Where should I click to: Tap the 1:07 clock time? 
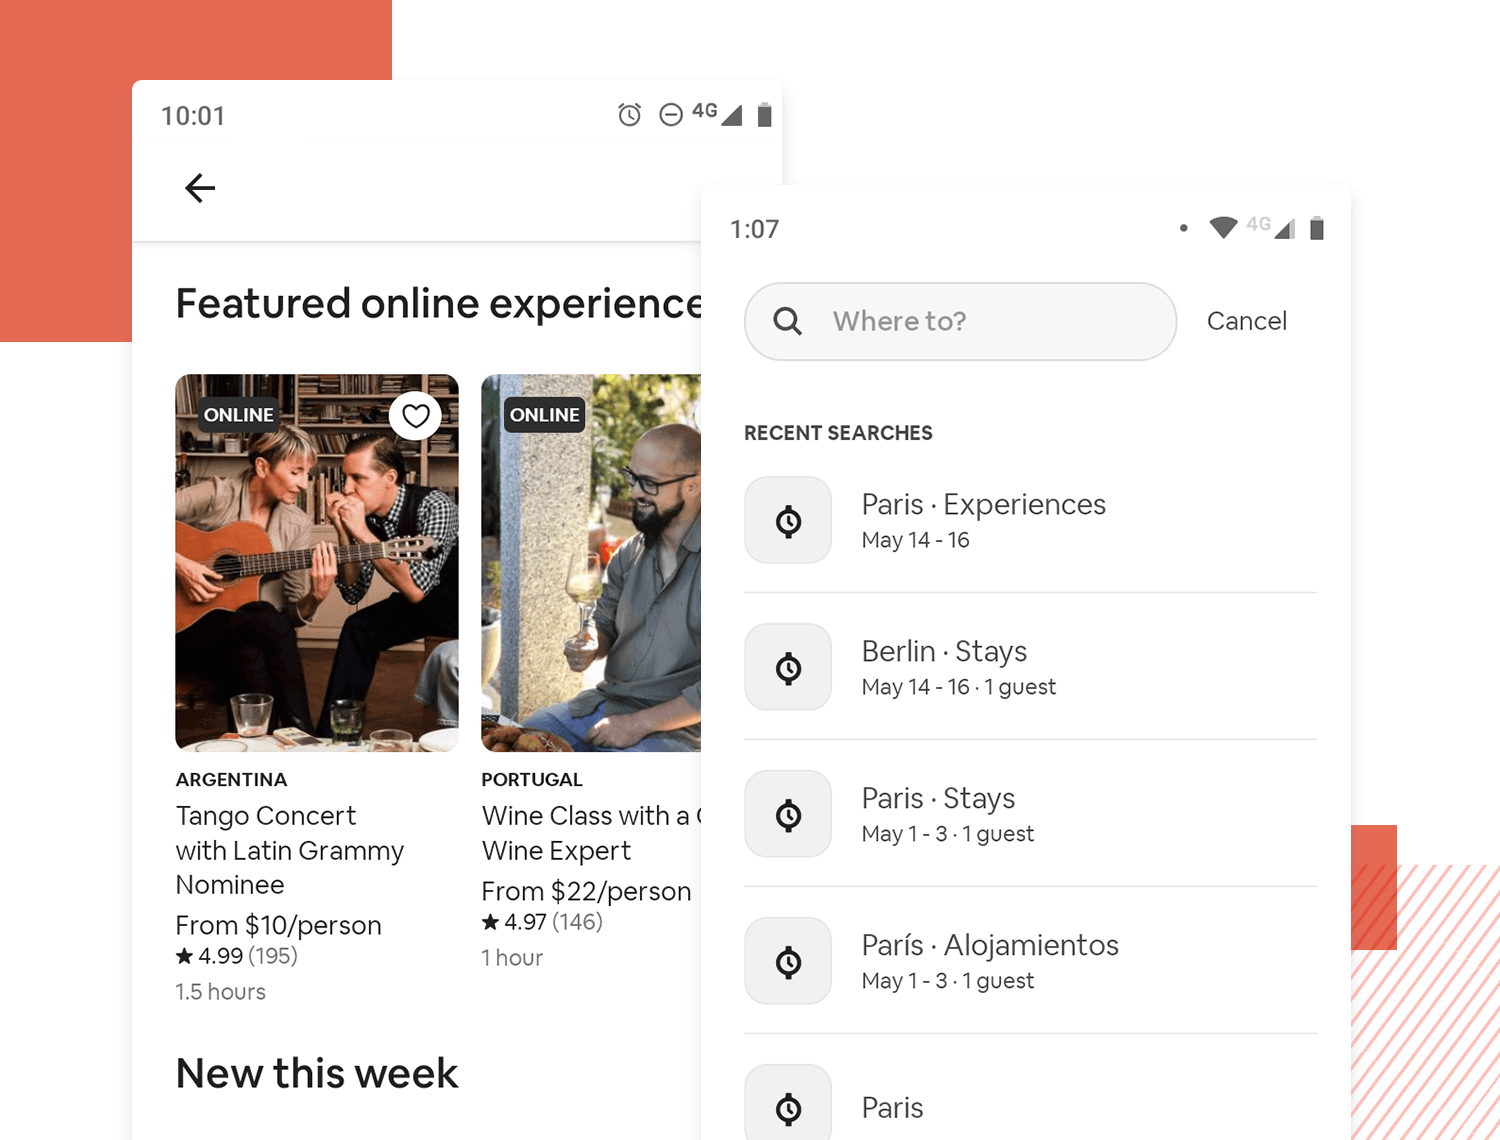[x=754, y=229]
